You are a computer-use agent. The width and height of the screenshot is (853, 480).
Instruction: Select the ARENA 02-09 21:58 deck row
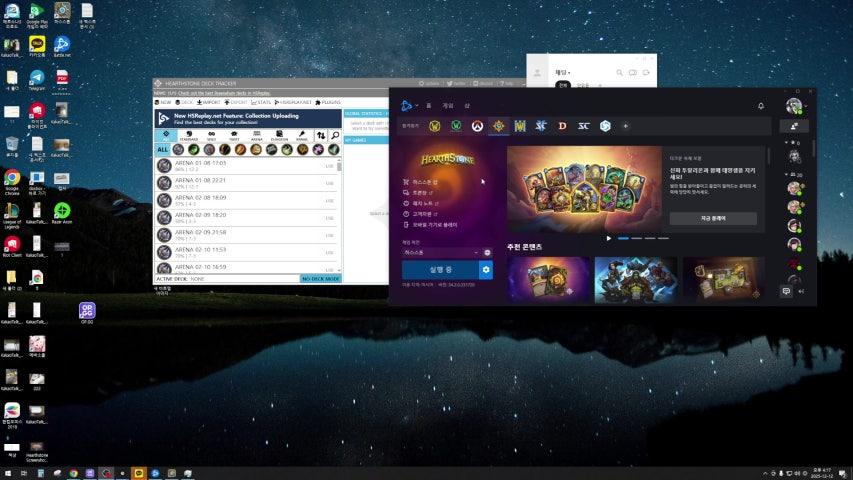[x=246, y=235]
